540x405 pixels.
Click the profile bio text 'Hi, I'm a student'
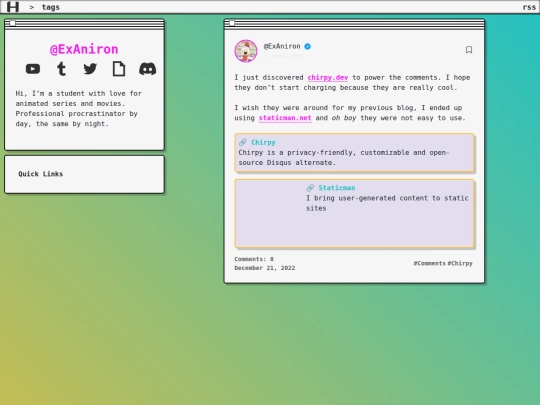click(x=79, y=108)
